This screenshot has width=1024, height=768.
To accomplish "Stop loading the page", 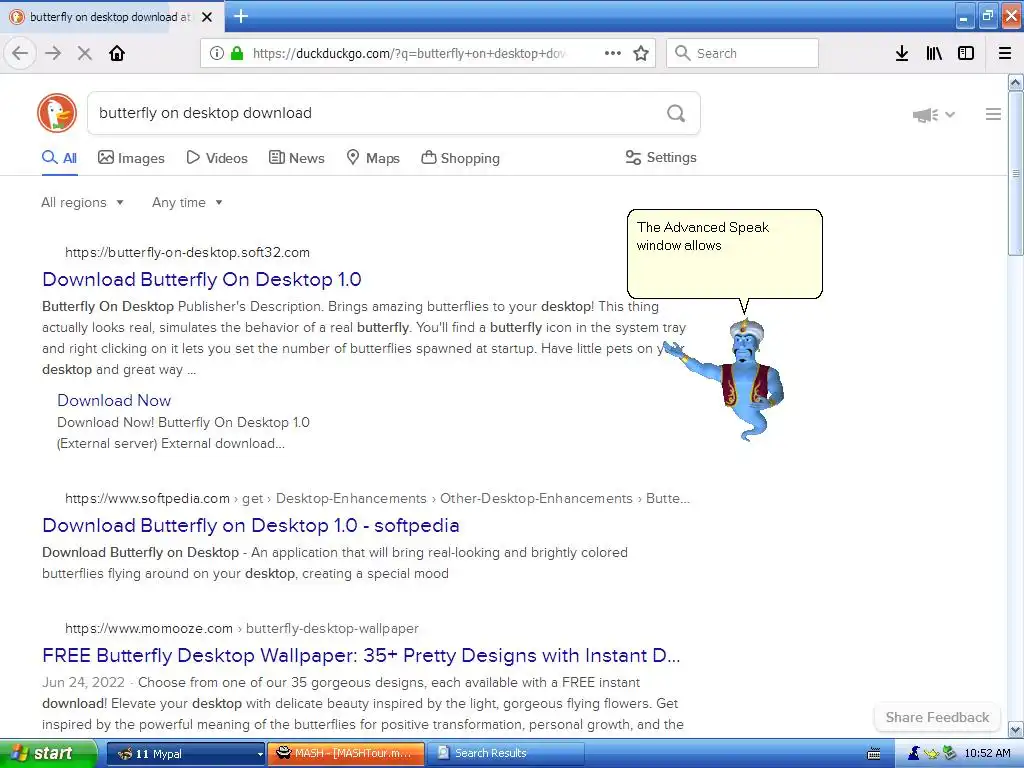I will click(x=84, y=53).
